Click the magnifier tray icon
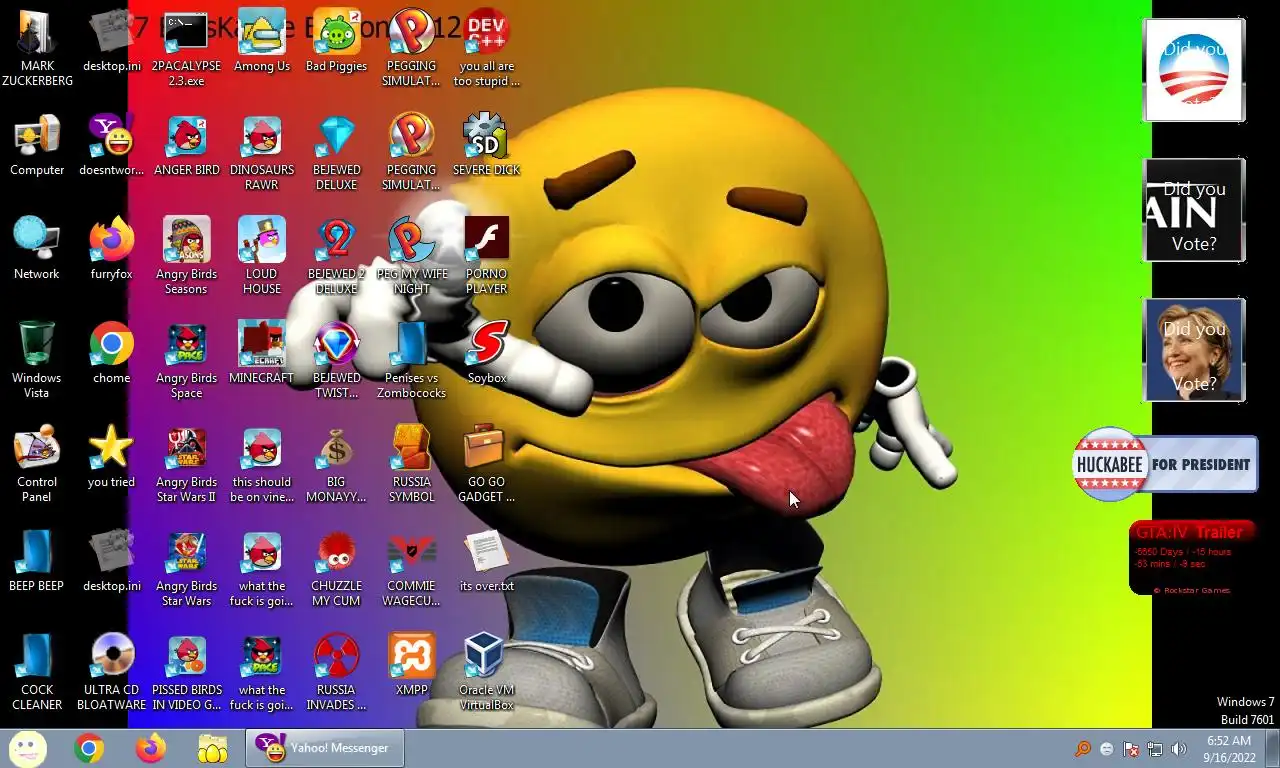 (x=1083, y=748)
